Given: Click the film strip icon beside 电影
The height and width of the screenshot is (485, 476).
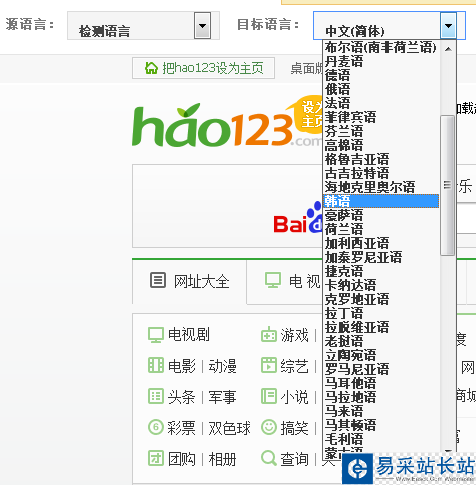Looking at the screenshot, I should click(156, 365).
